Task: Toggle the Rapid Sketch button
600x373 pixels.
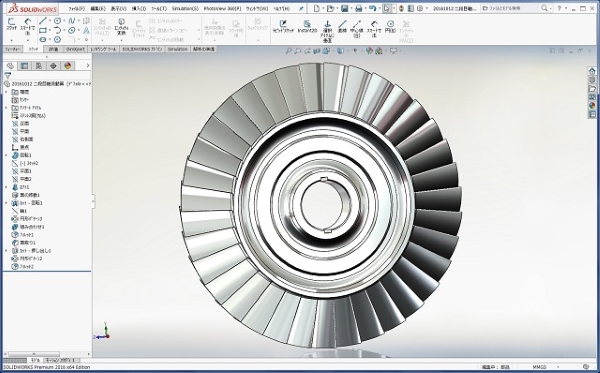Action: click(x=283, y=26)
